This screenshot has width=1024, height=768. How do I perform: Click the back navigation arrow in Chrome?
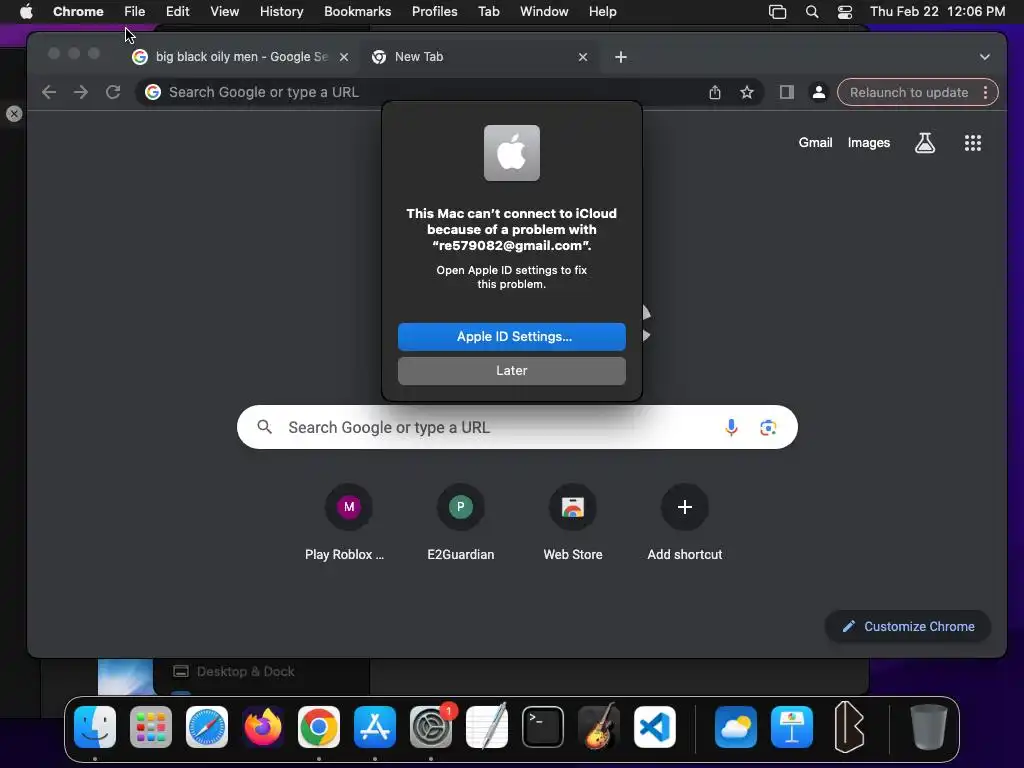(49, 92)
